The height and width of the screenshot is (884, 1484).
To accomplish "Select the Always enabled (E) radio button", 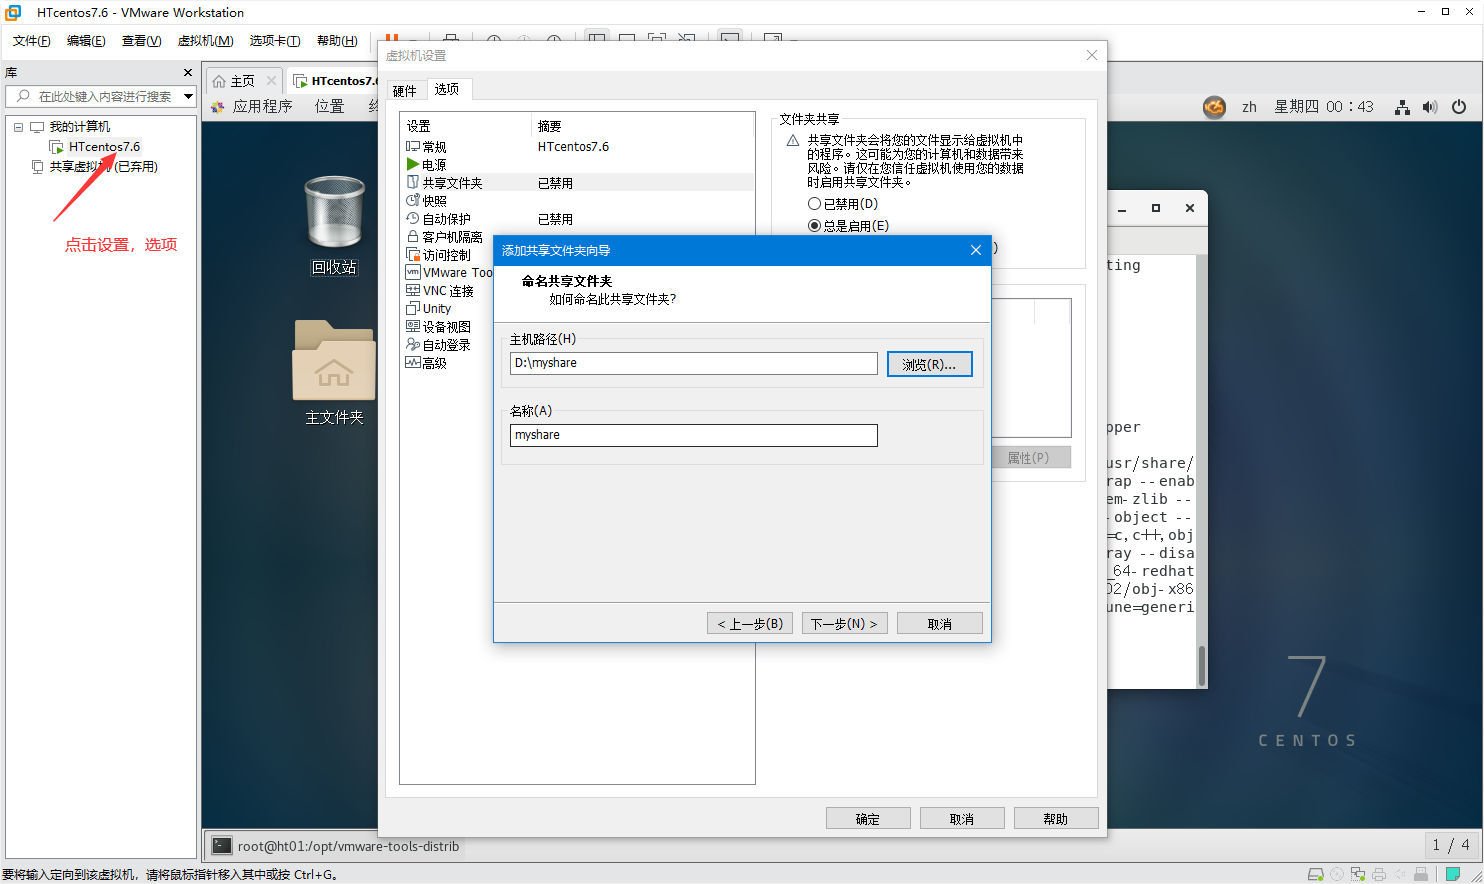I will click(814, 225).
